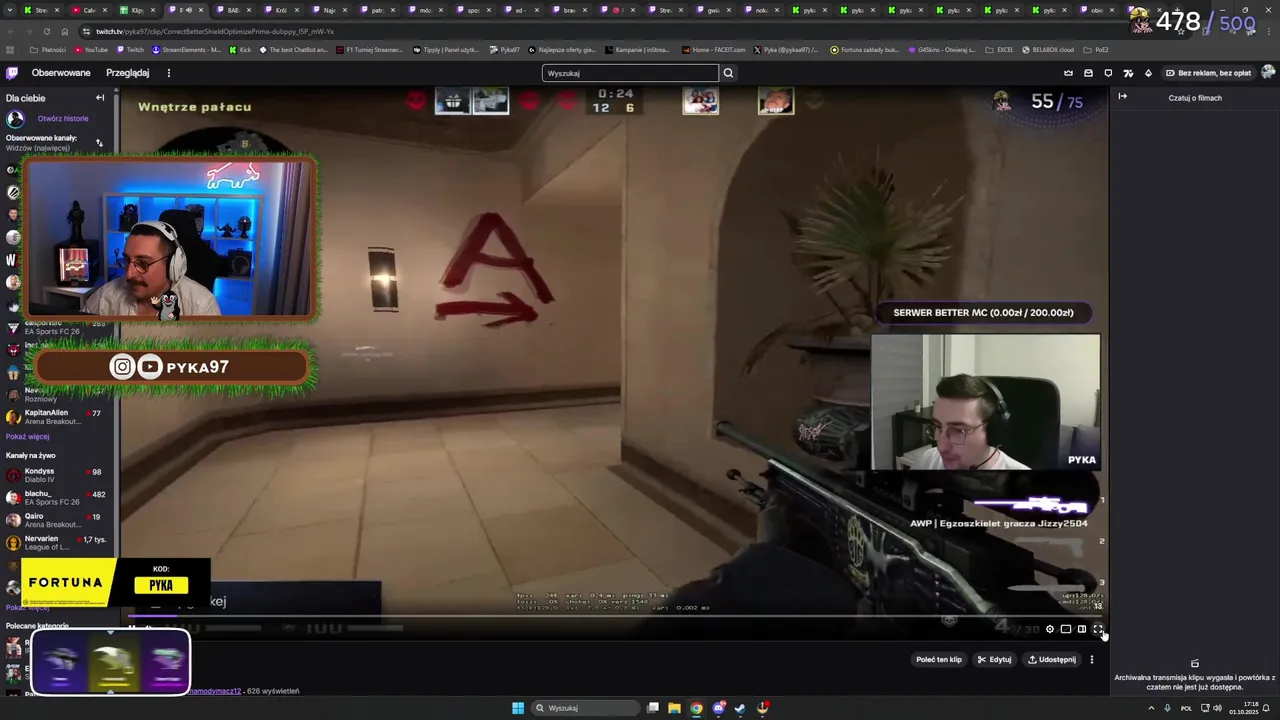Reload the page with browser refresh

pyautogui.click(x=46, y=31)
